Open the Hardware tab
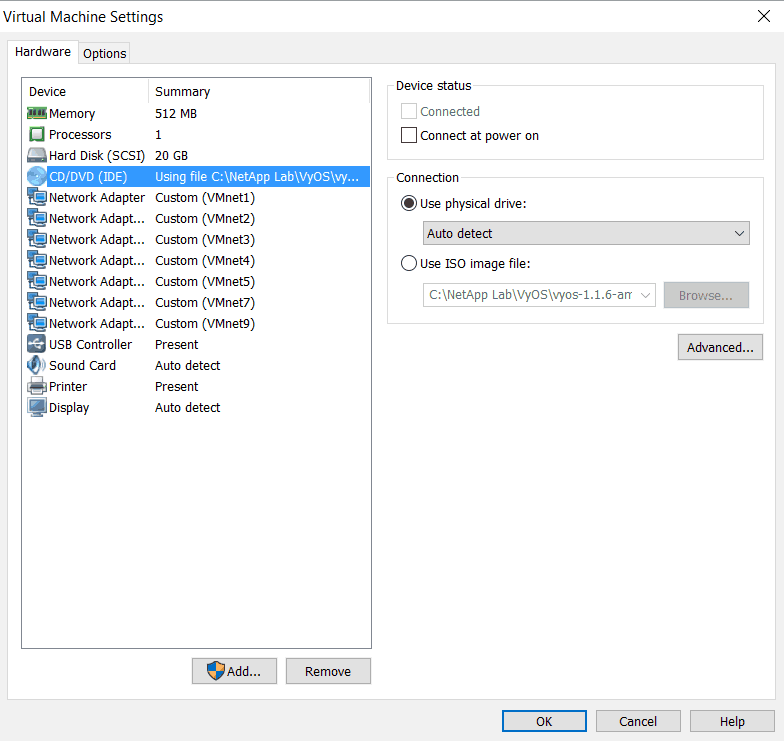Viewport: 784px width, 741px height. click(x=43, y=52)
